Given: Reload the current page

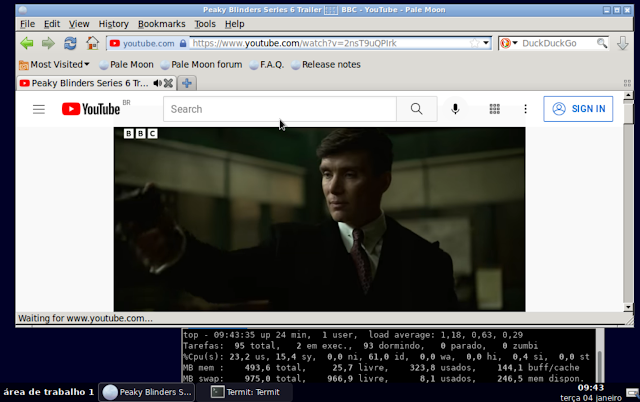Looking at the screenshot, I should [70, 43].
